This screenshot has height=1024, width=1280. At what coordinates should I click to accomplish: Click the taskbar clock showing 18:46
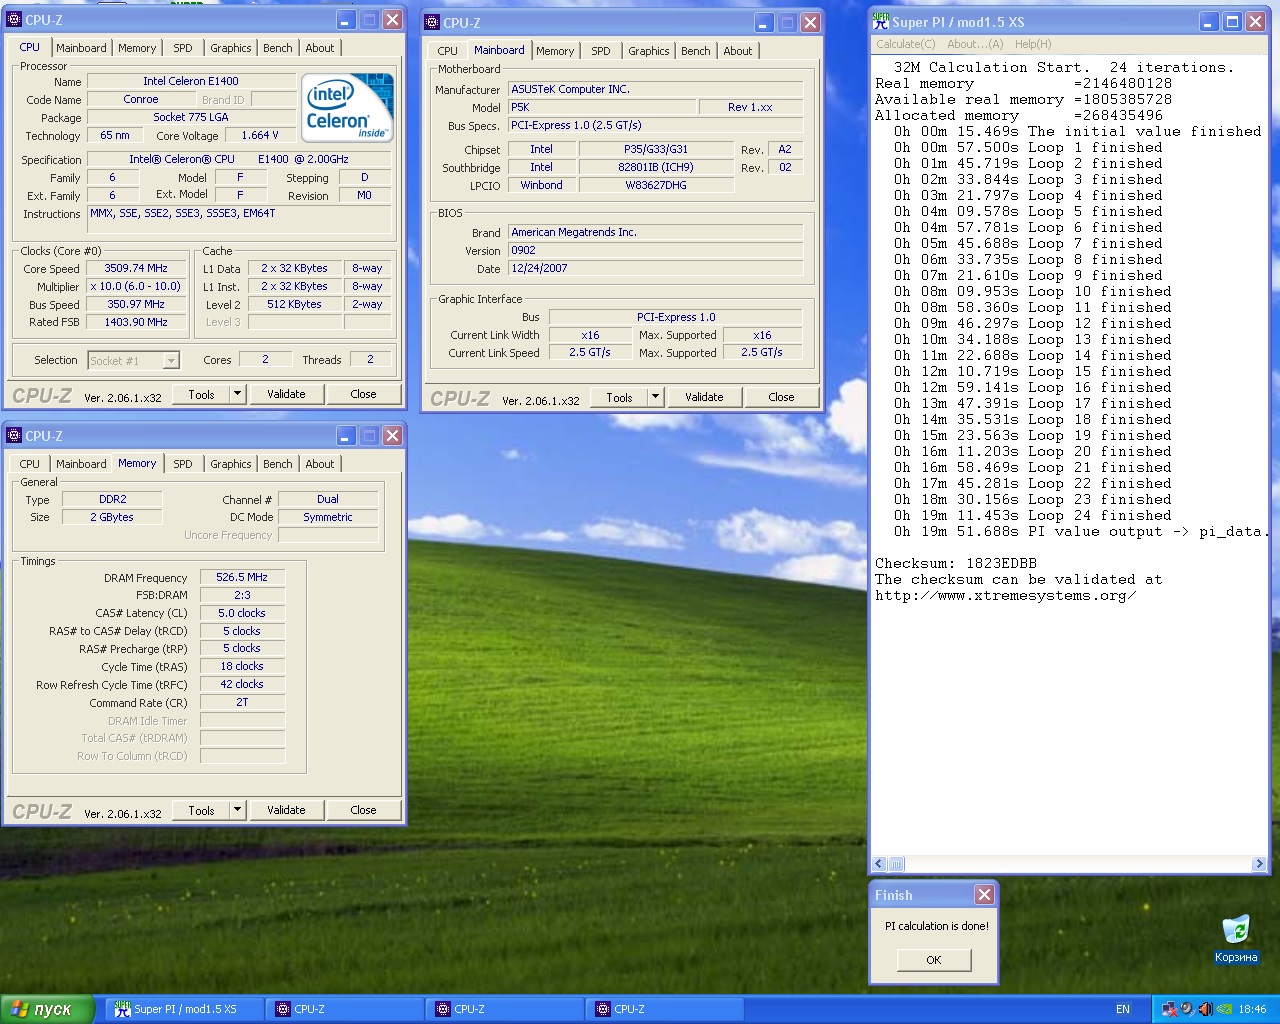[x=1252, y=1009]
